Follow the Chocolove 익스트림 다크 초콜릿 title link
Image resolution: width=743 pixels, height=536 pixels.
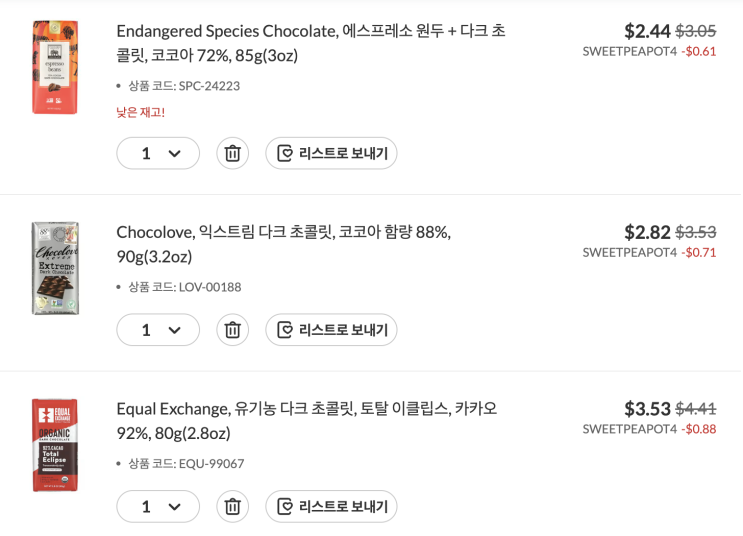[283, 244]
